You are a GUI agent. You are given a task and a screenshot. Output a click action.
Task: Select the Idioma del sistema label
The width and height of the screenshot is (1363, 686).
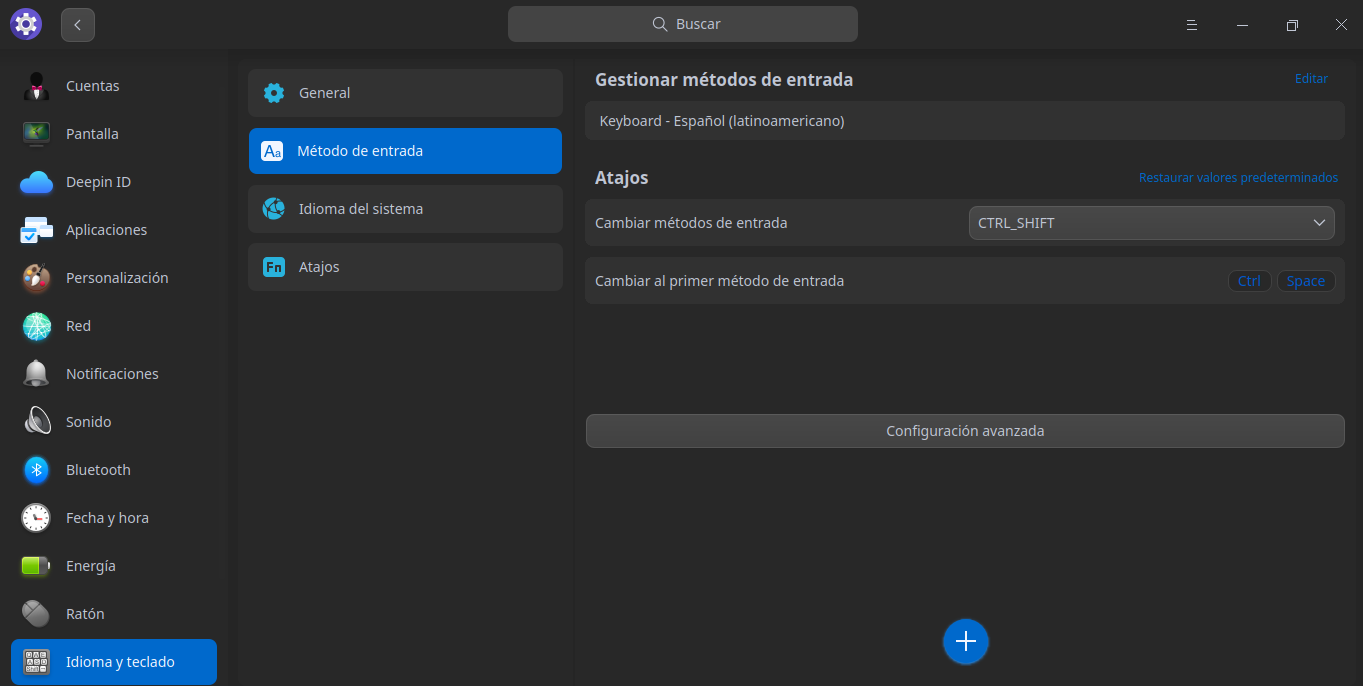[361, 209]
